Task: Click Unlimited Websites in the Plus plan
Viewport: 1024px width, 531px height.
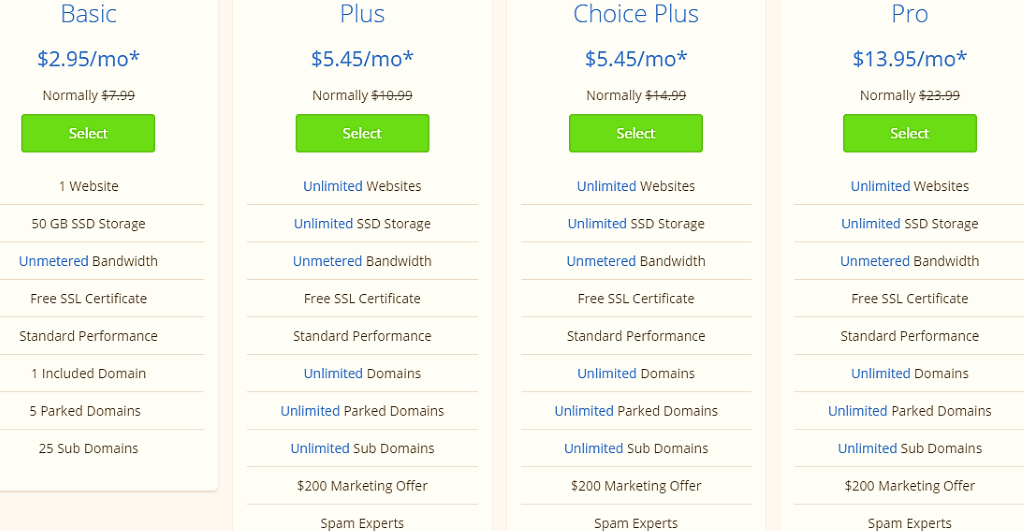Action: tap(362, 186)
